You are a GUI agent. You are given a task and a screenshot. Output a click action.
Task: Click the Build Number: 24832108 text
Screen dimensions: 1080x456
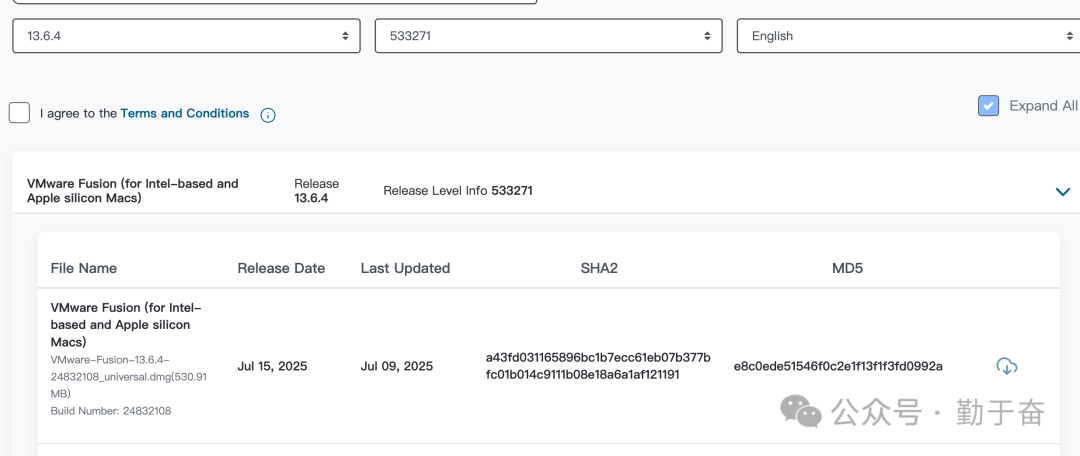click(111, 411)
